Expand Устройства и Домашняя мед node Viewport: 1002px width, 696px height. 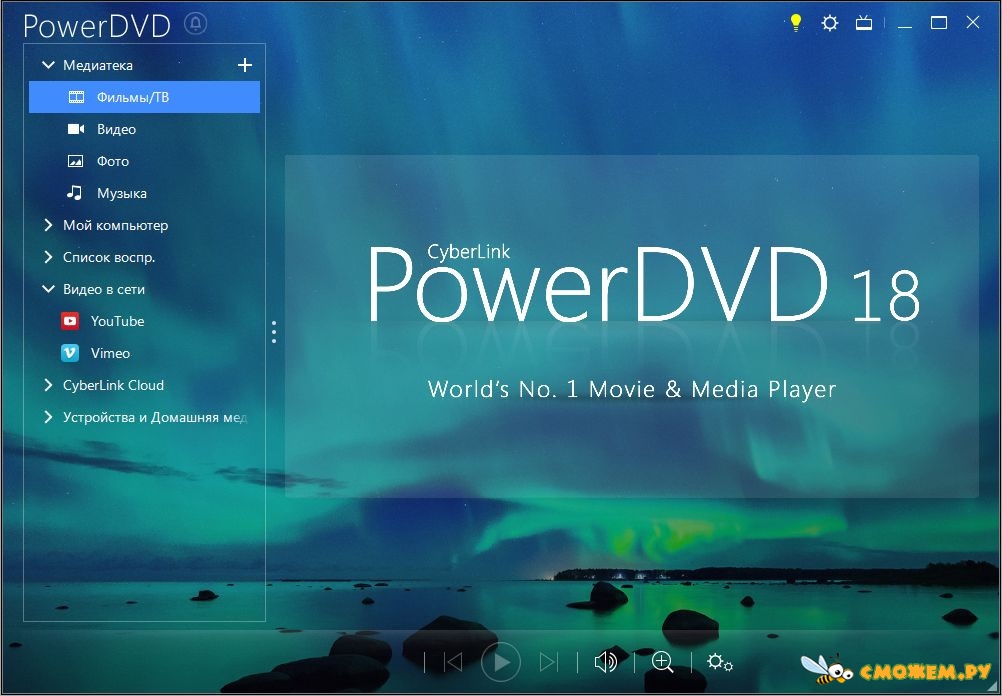point(48,417)
